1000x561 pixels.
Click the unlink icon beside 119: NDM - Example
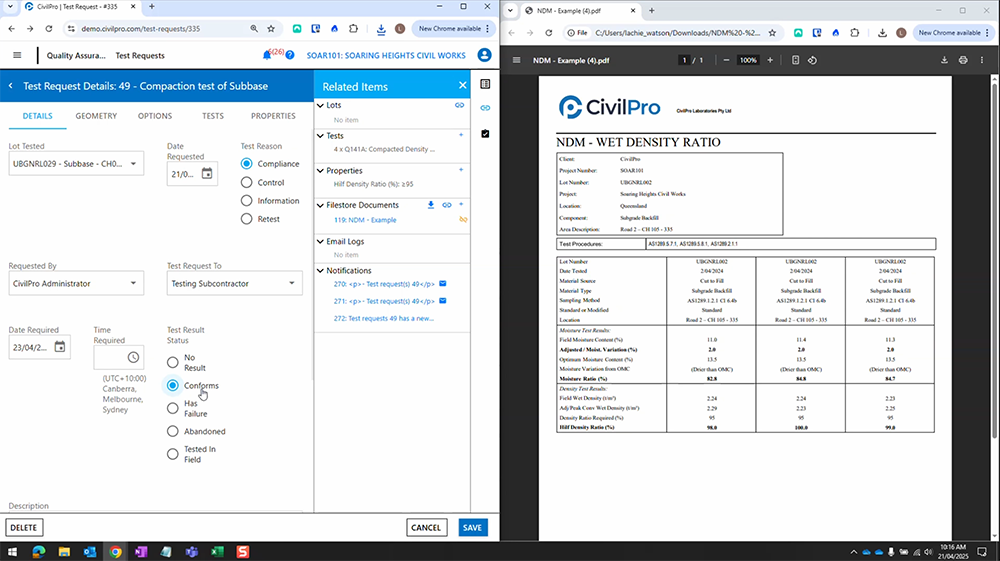point(463,220)
